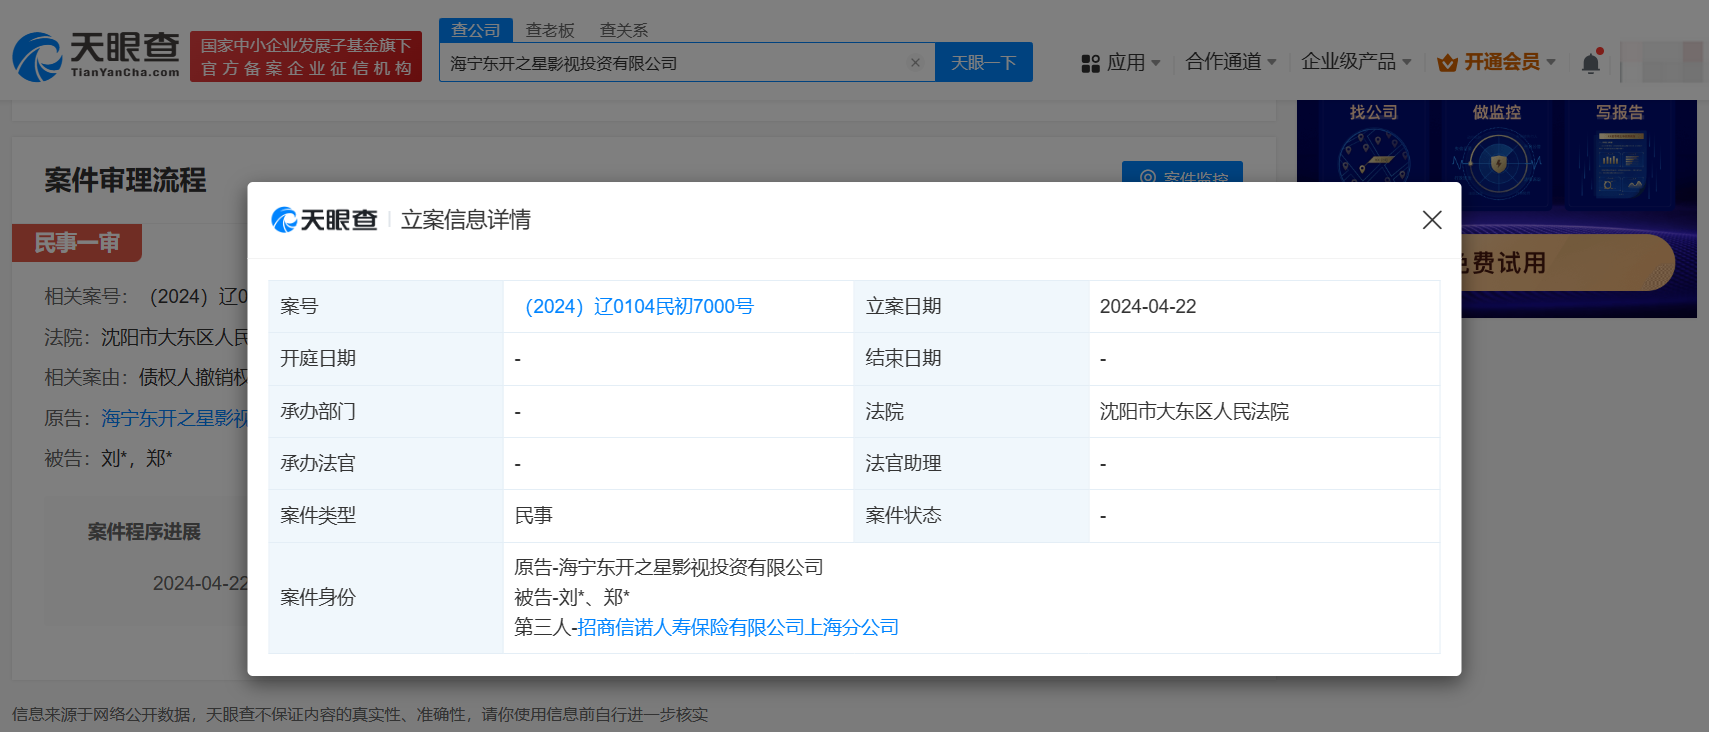Select the 民事 case type value

click(533, 516)
